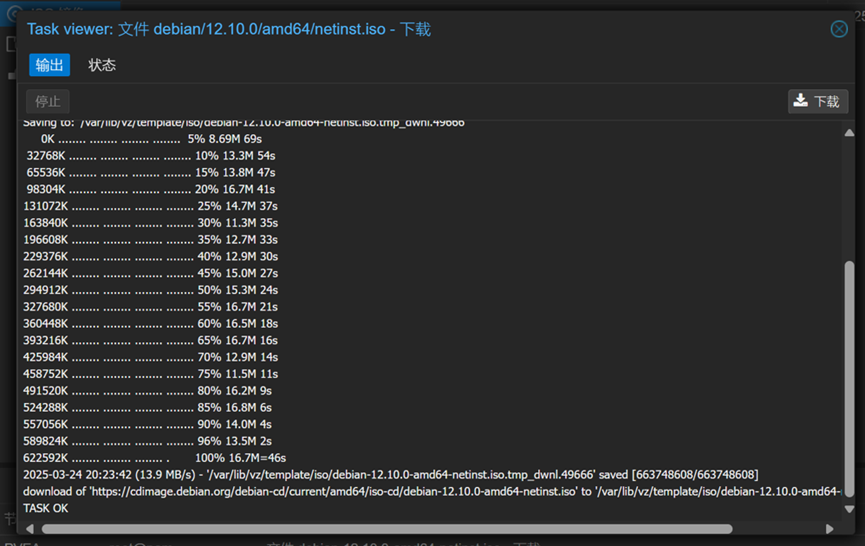Click the 'download of https://cdimage.debian.org' line
This screenshot has width=865, height=546.
tap(432, 491)
